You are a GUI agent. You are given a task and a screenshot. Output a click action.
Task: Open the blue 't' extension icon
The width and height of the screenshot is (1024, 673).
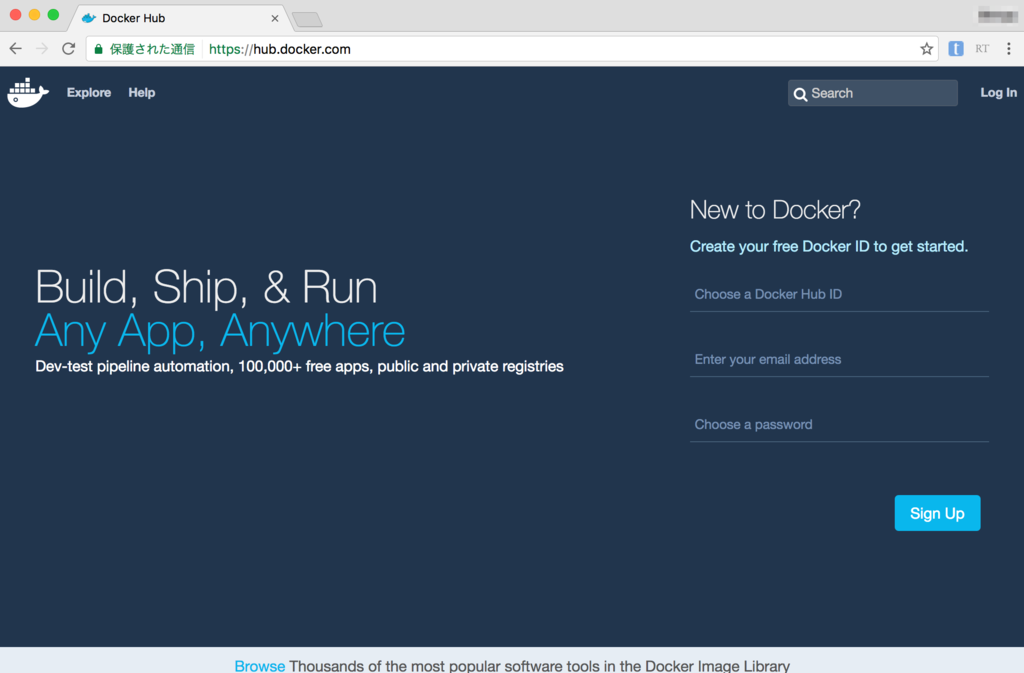click(955, 49)
